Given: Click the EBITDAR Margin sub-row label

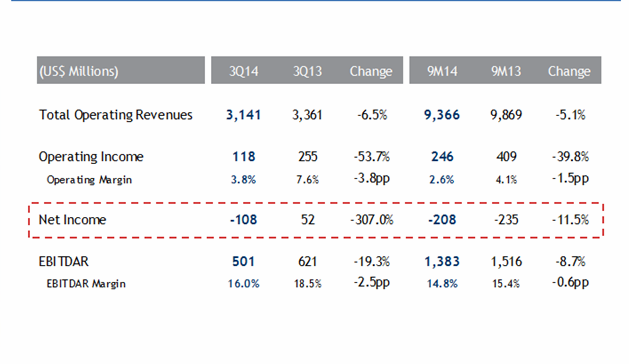Looking at the screenshot, I should 86,284.
